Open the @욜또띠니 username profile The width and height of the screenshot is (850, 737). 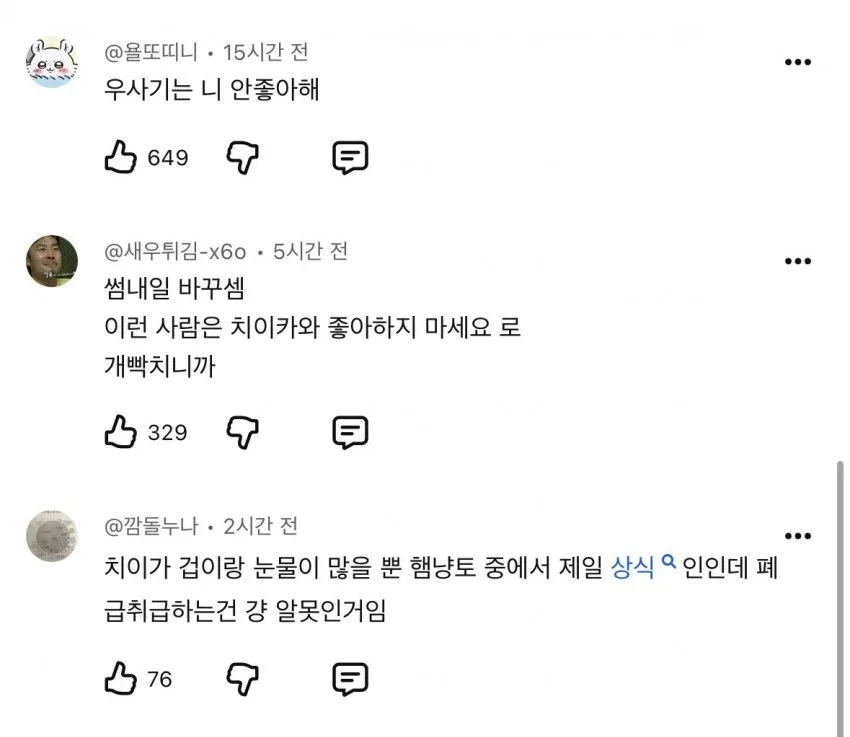coord(151,52)
